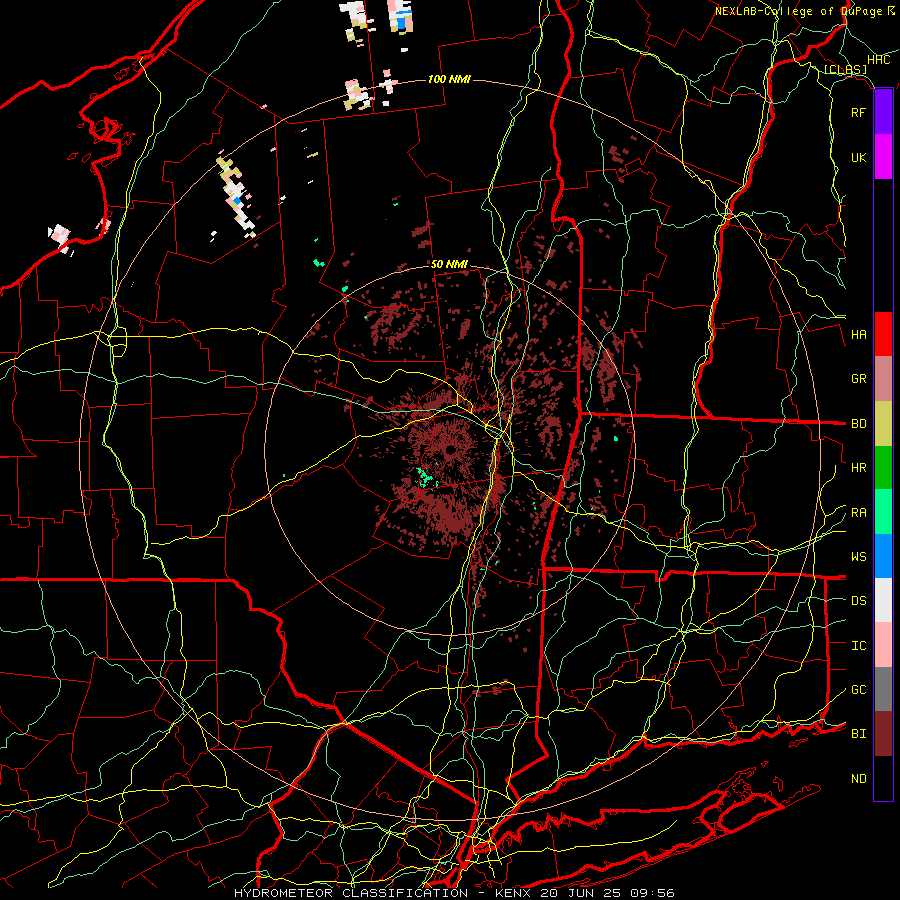The image size is (900, 900).
Task: Click the green rain echo southwest of radar
Action: click(x=426, y=478)
